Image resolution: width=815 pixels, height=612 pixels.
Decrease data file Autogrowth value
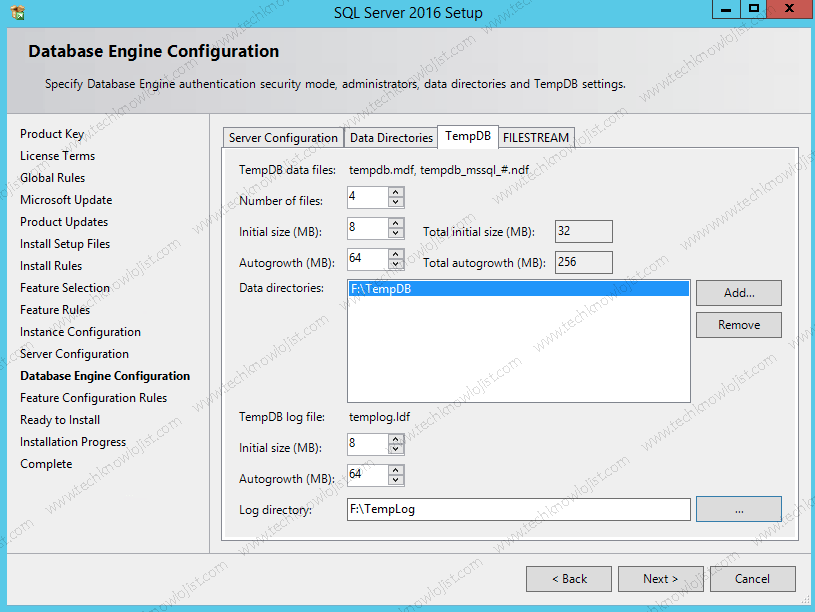(x=396, y=264)
